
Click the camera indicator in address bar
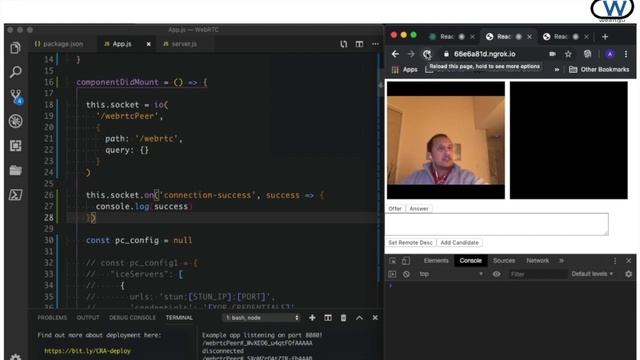552,54
